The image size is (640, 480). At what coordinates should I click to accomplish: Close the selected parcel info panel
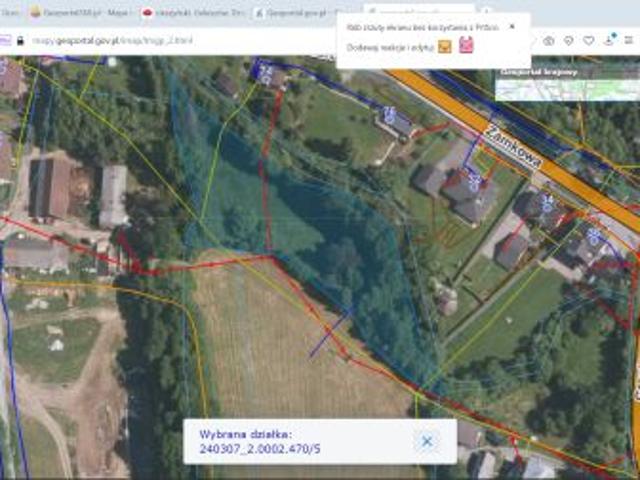click(x=427, y=441)
